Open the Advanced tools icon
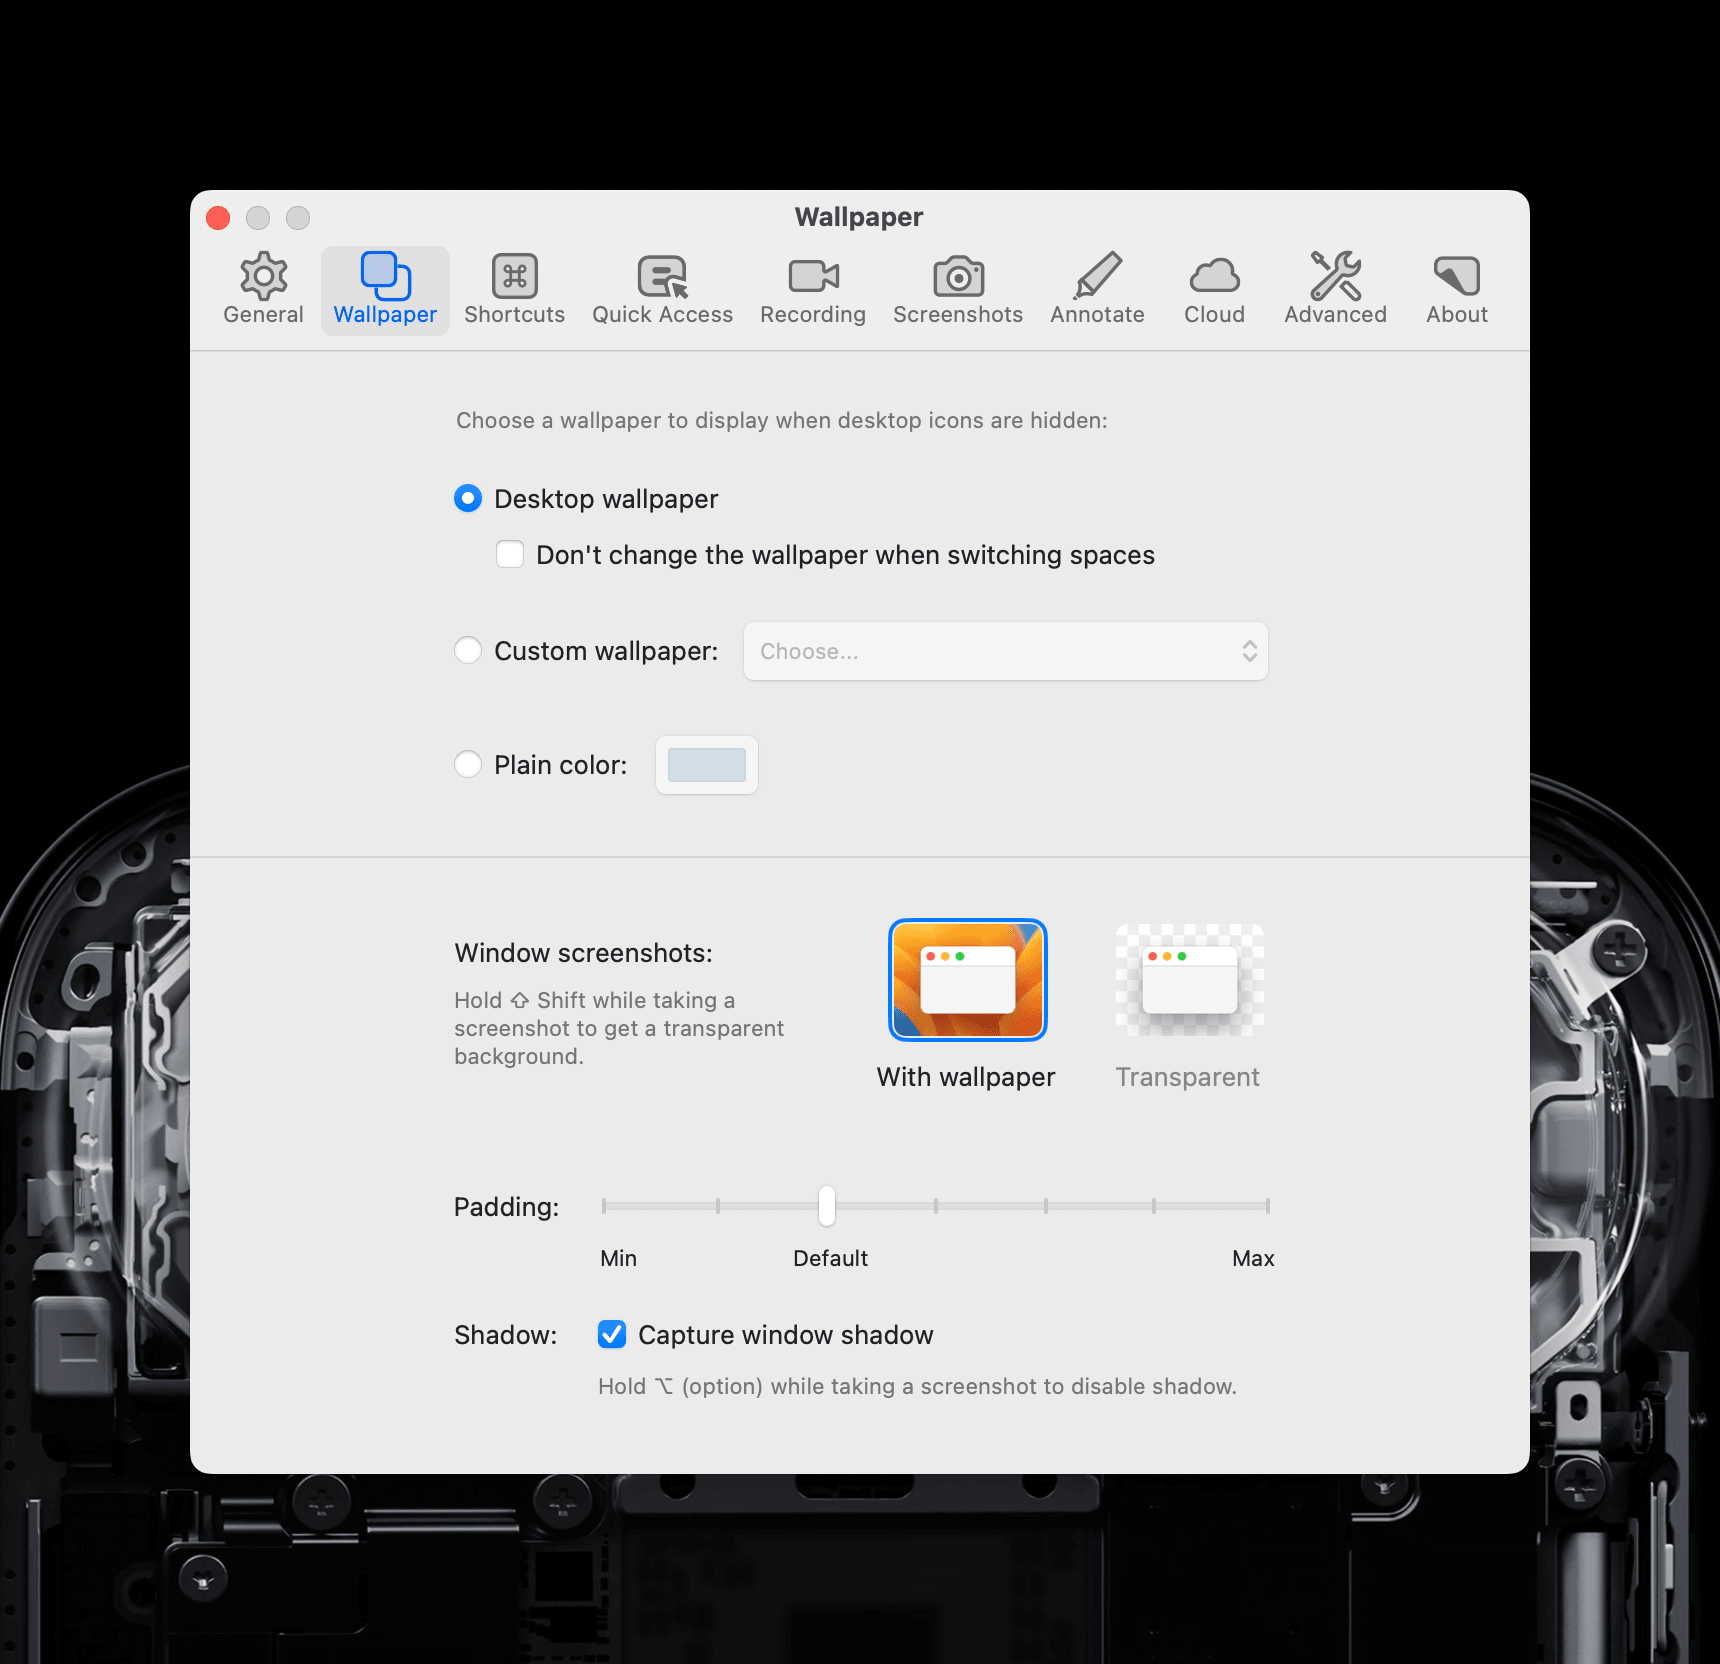1720x1664 pixels. click(x=1335, y=276)
